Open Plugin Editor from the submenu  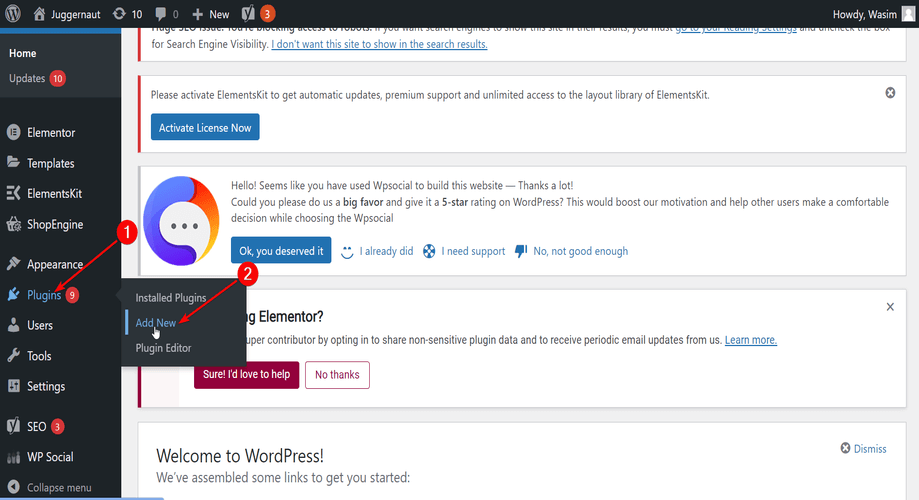[163, 348]
